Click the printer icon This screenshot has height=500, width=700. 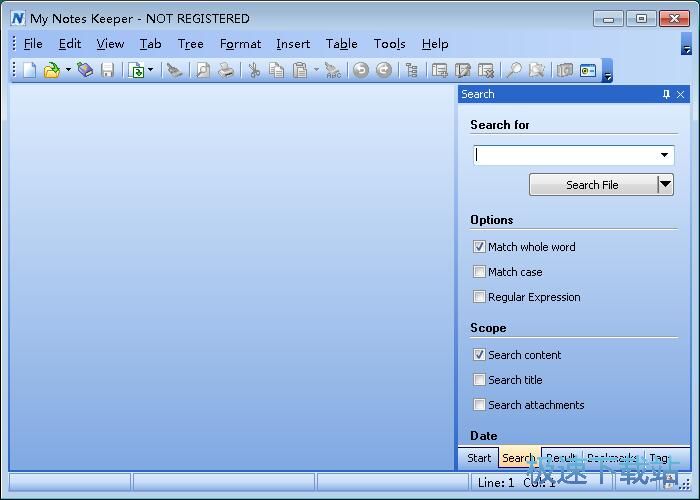click(x=226, y=70)
